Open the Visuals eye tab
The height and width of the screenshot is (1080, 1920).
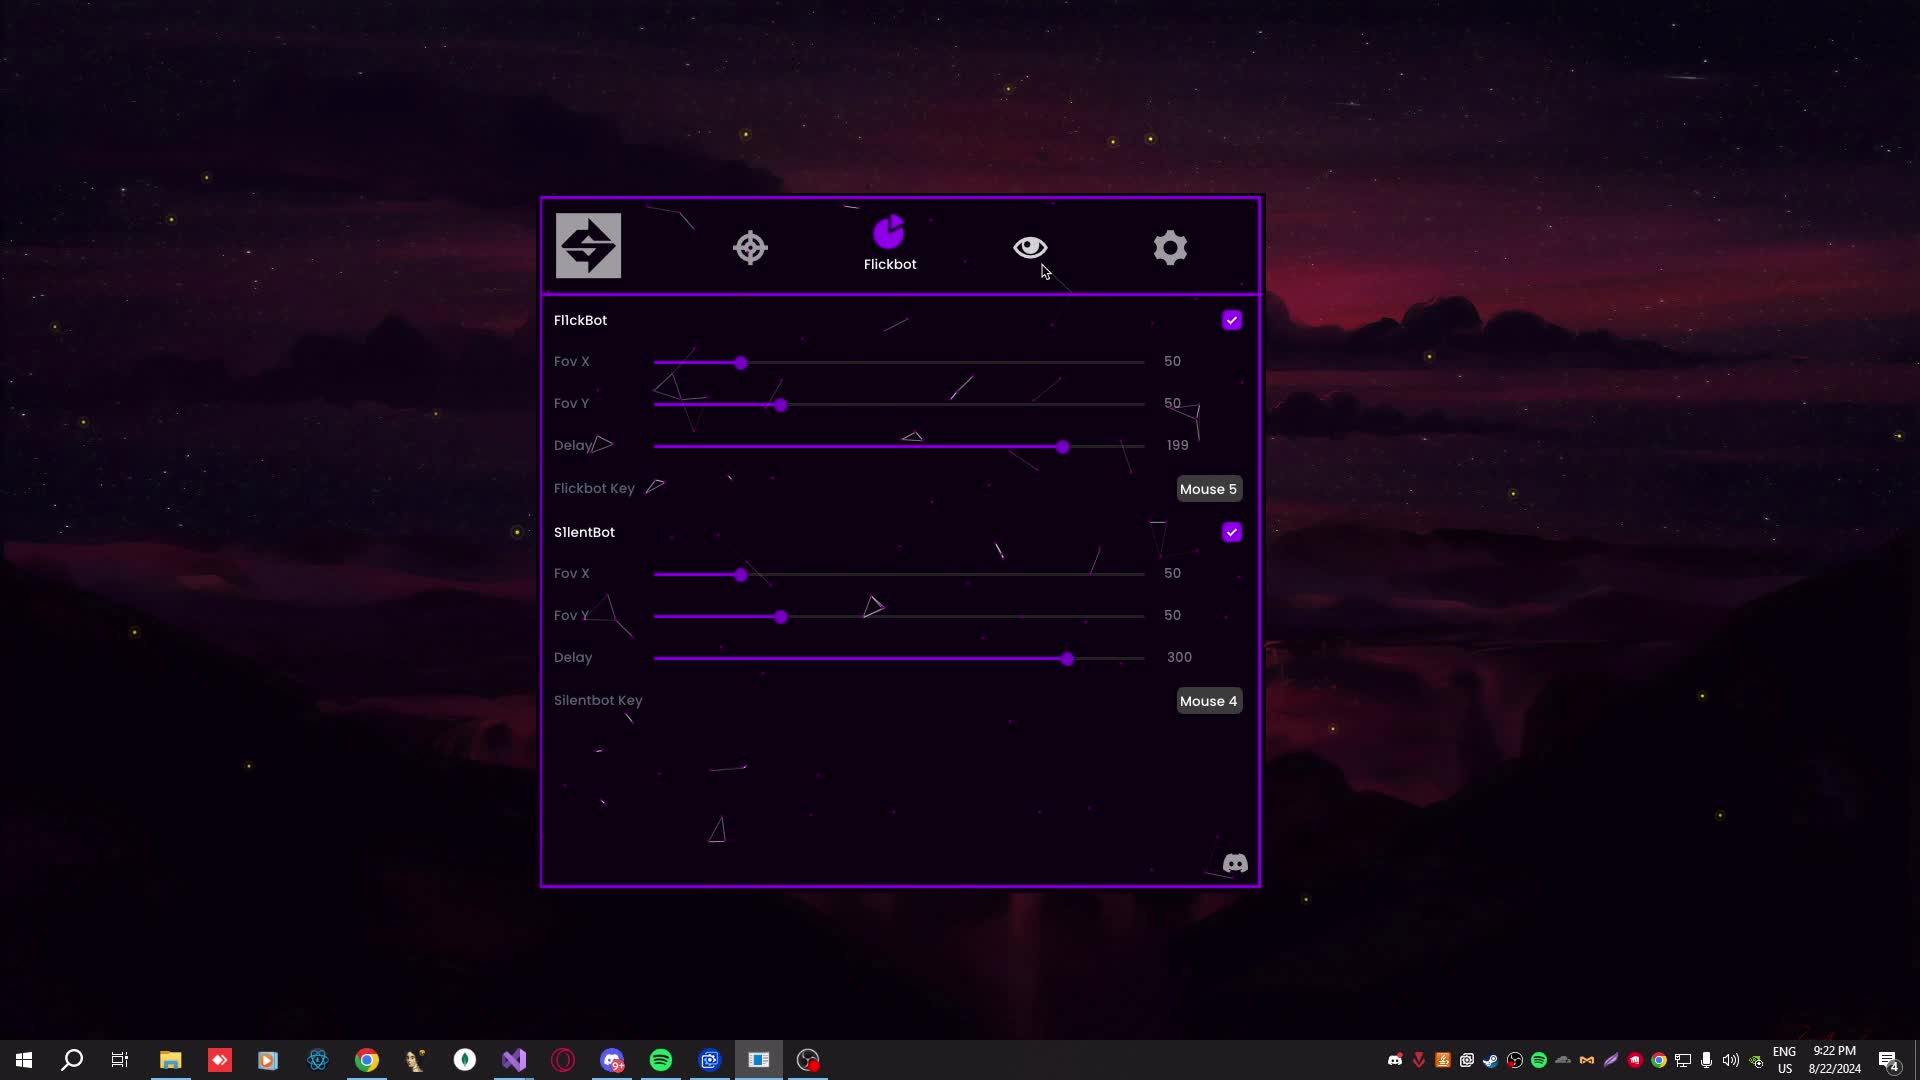[x=1029, y=247]
